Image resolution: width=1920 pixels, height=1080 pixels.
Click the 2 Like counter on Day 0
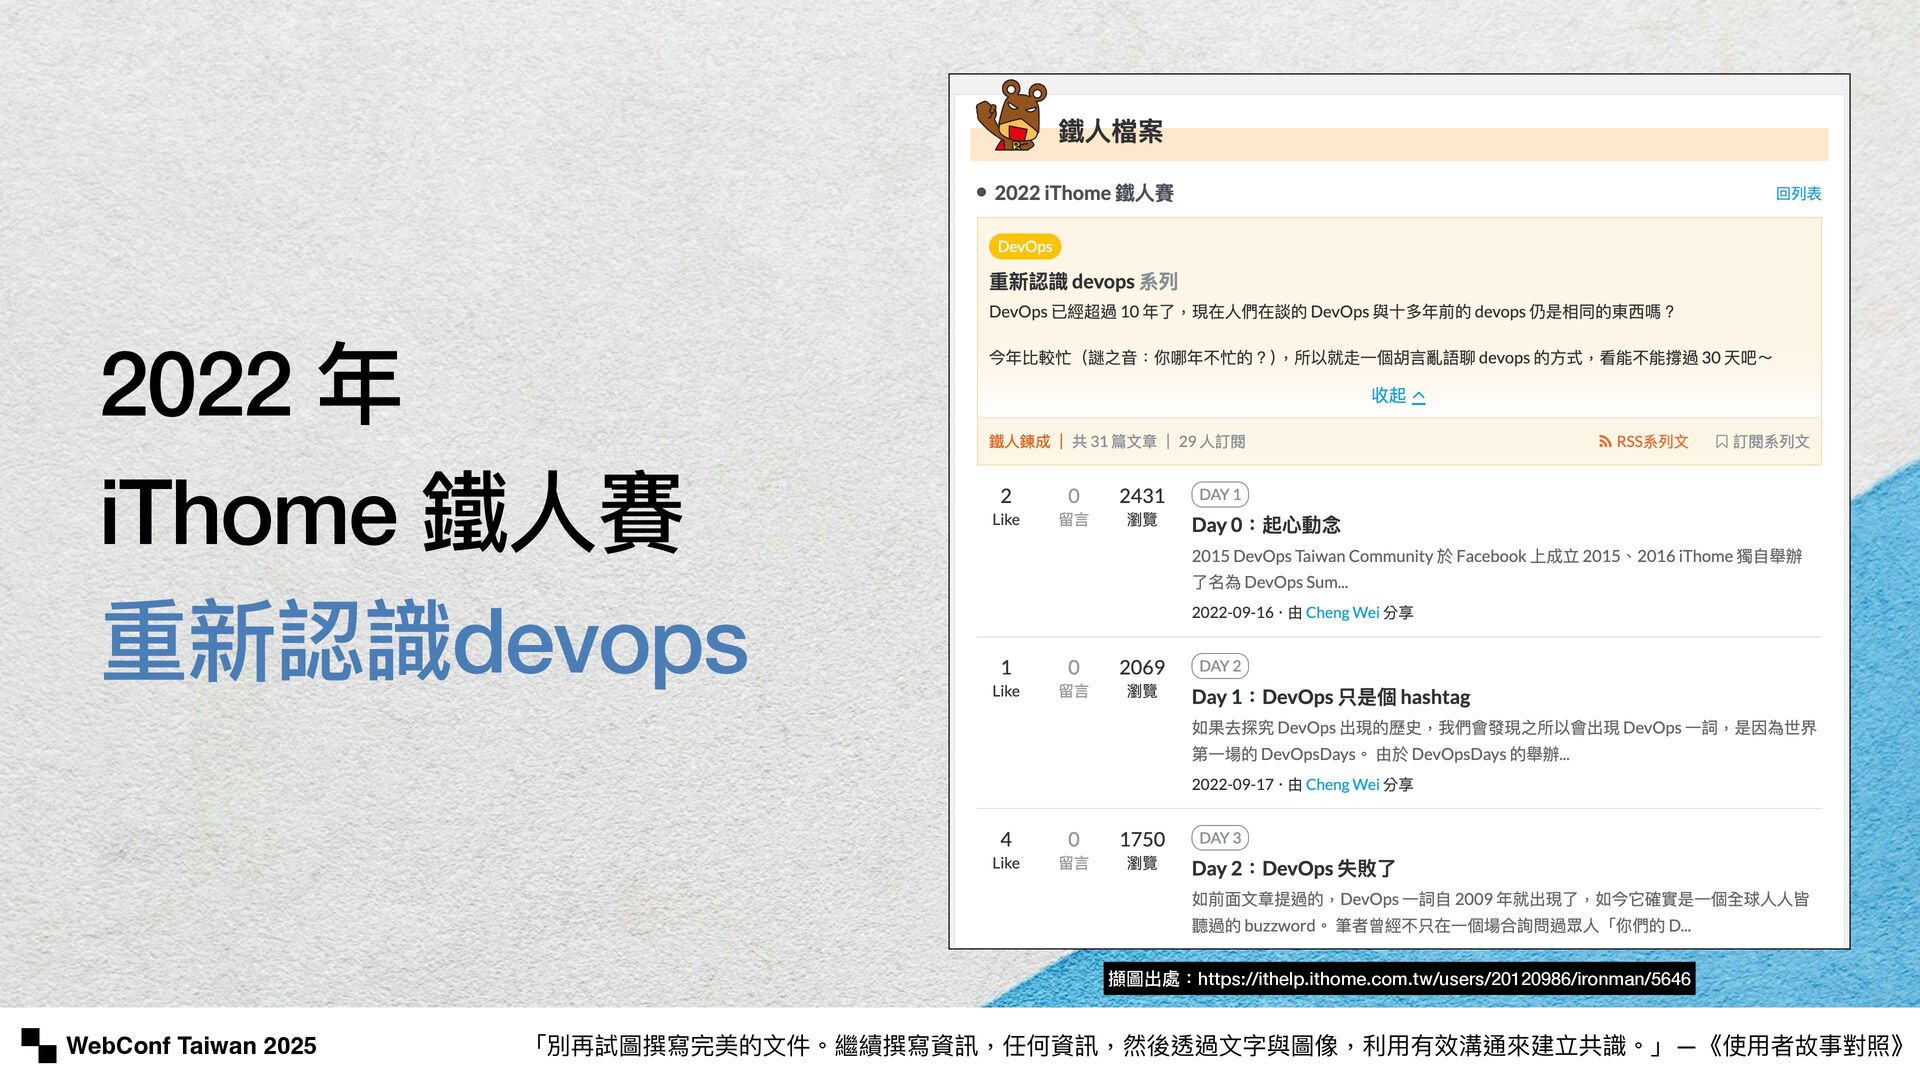1005,506
